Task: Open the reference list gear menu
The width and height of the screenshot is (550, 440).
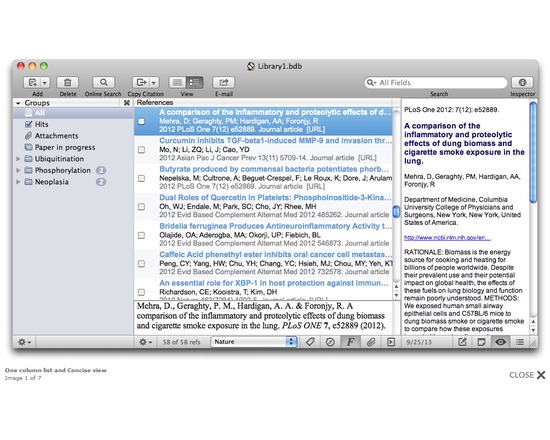Action: [146, 342]
